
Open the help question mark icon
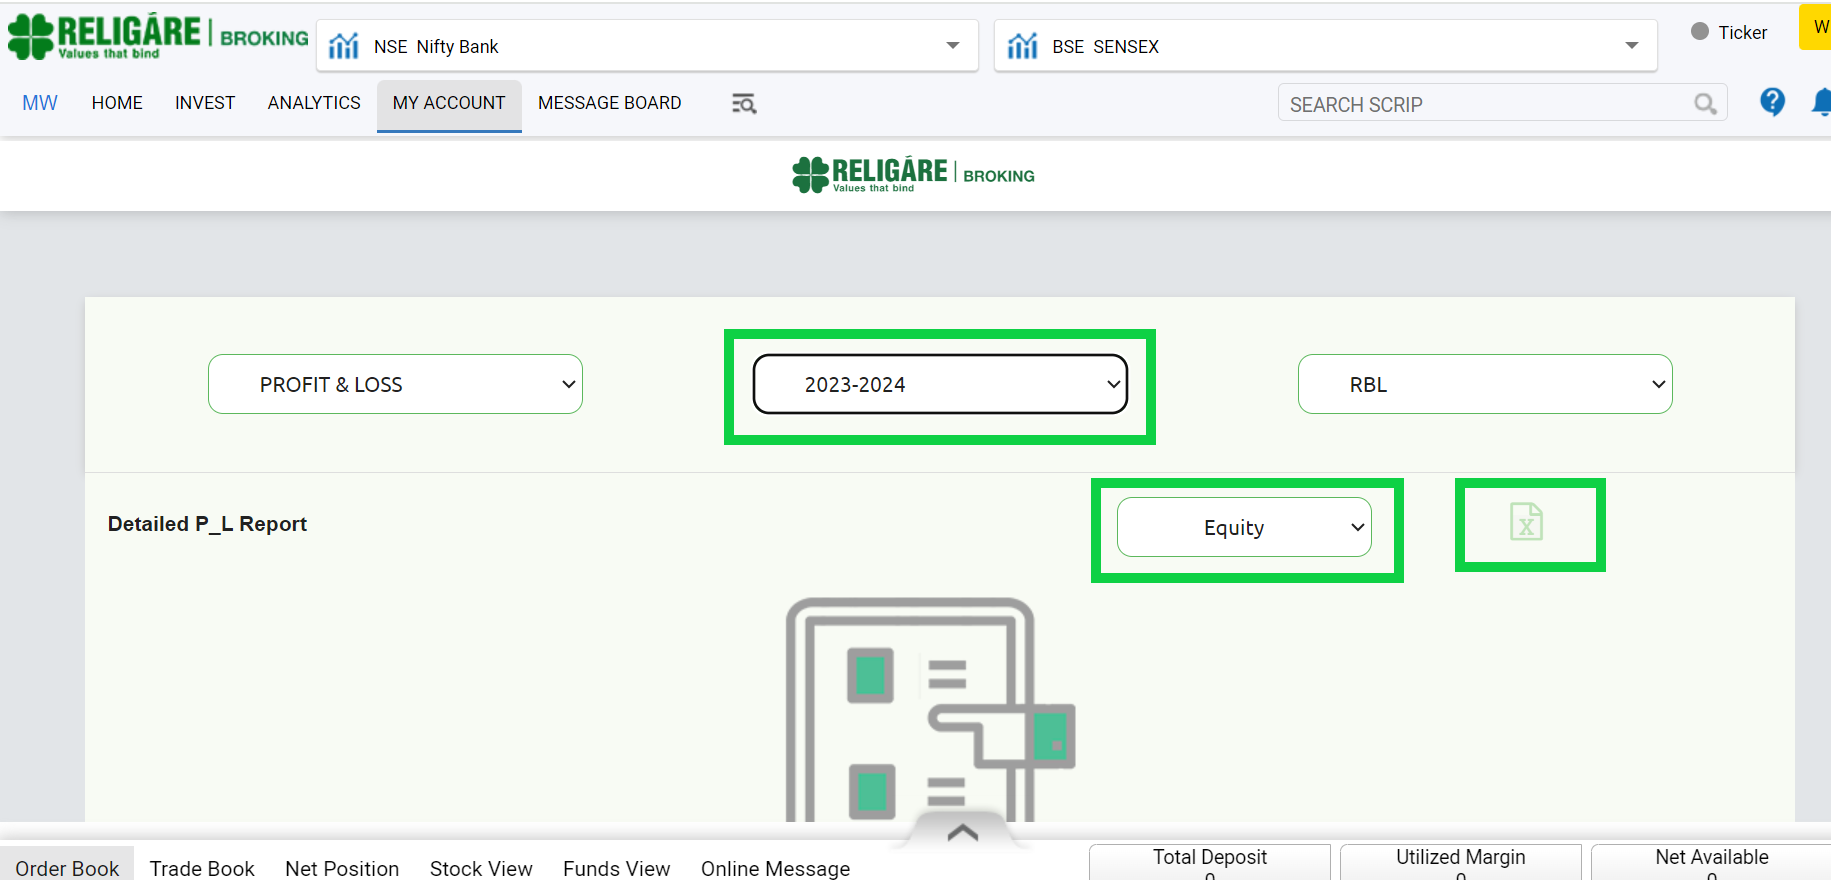[x=1772, y=102]
